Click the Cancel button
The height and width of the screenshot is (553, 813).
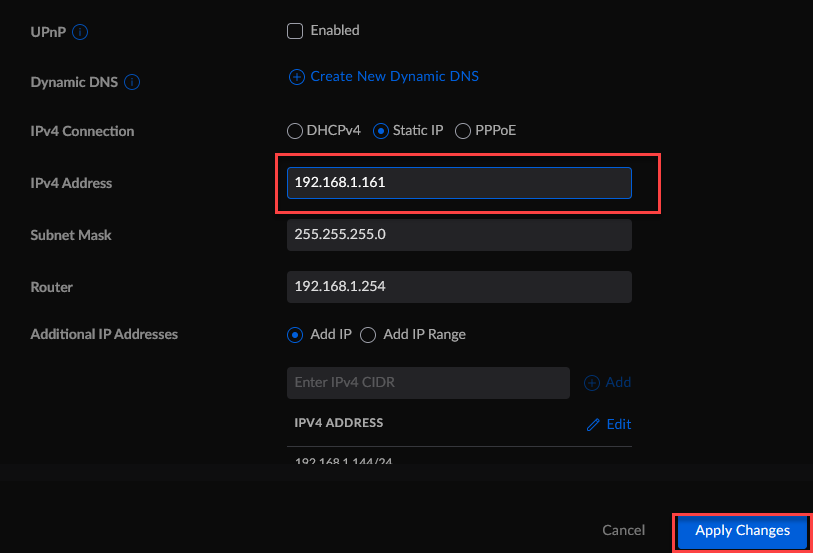tap(623, 531)
